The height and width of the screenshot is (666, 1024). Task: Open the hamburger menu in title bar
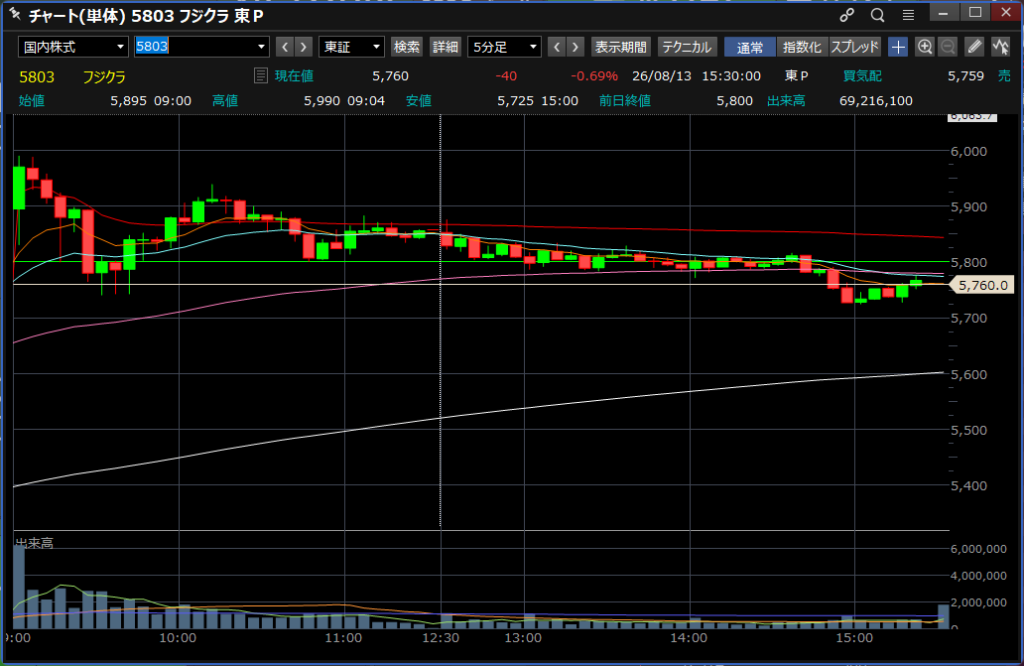pyautogui.click(x=908, y=15)
